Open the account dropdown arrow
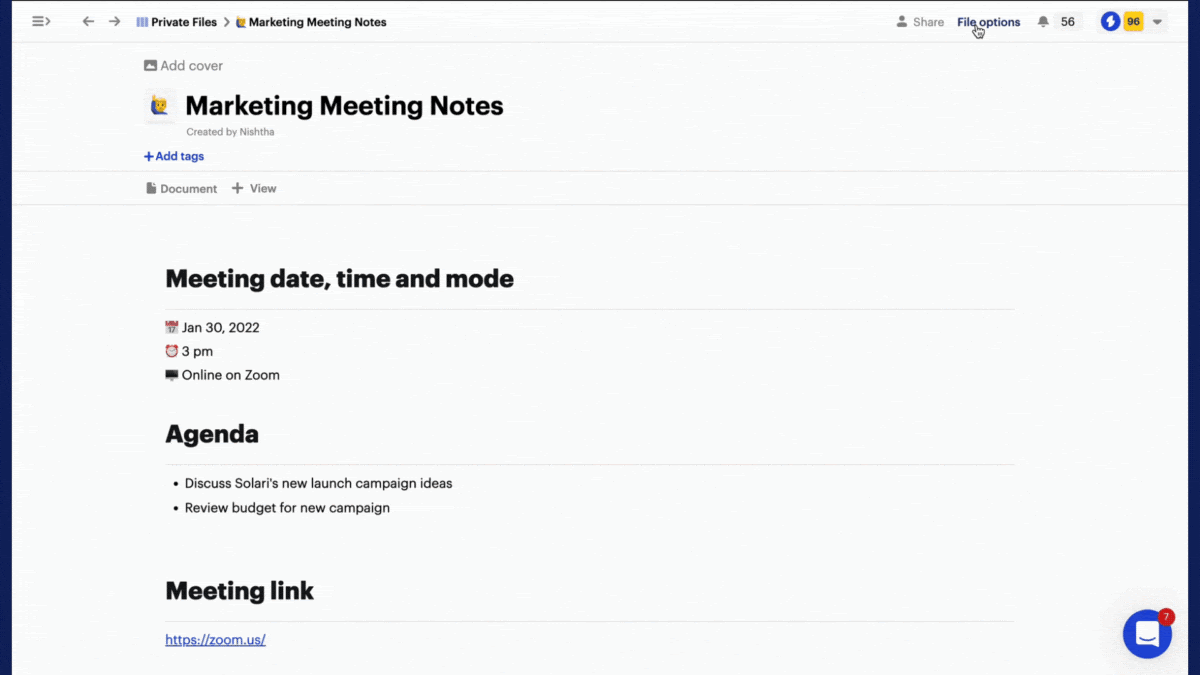Image resolution: width=1200 pixels, height=675 pixels. click(x=1157, y=22)
